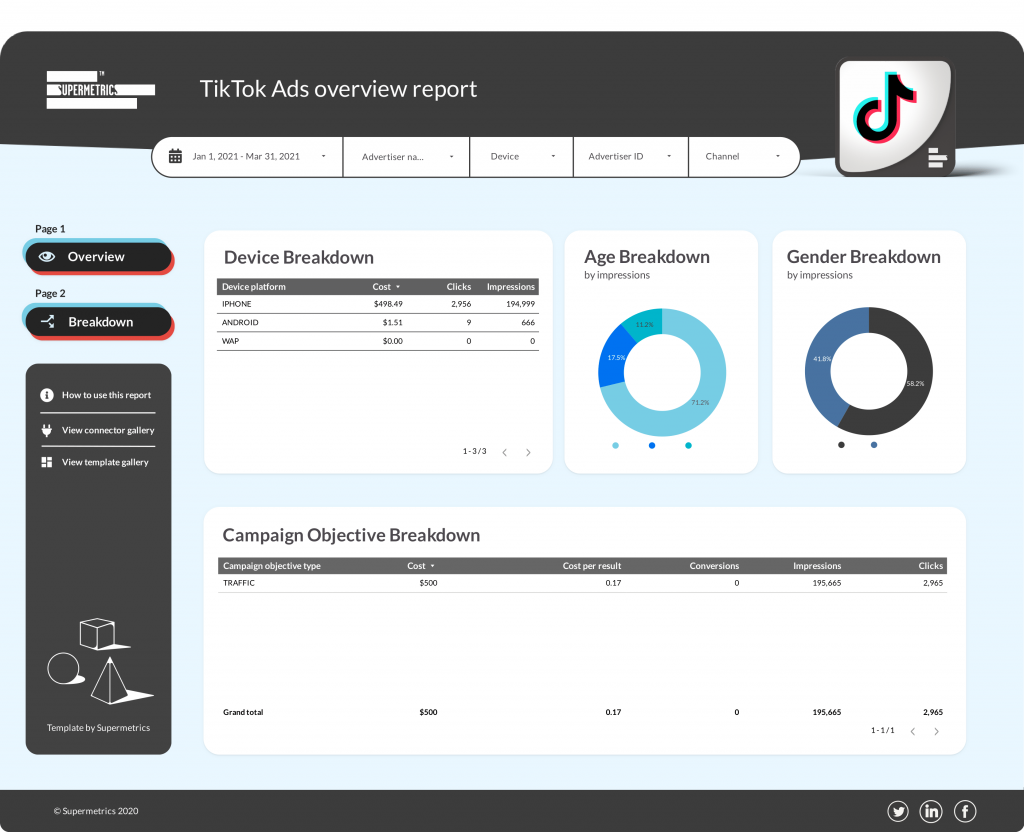Image resolution: width=1024 pixels, height=832 pixels.
Task: Open the LinkedIn icon in footer
Action: 931,811
